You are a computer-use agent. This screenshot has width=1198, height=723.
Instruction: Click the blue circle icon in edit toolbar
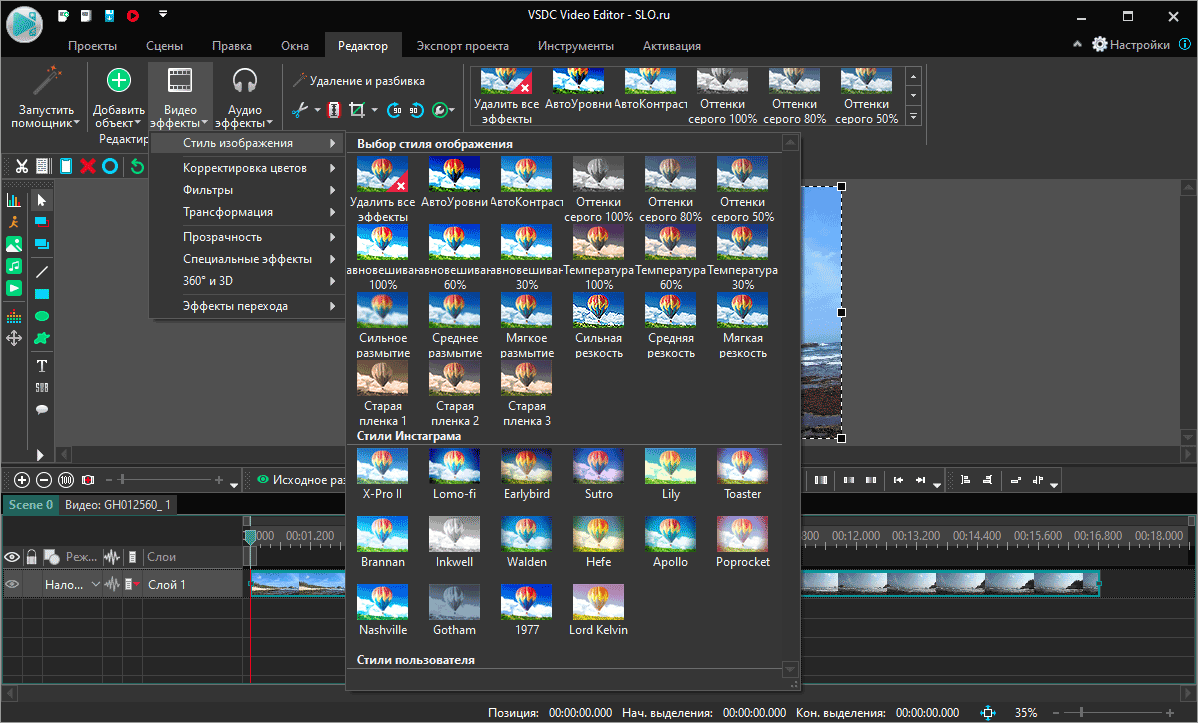110,166
